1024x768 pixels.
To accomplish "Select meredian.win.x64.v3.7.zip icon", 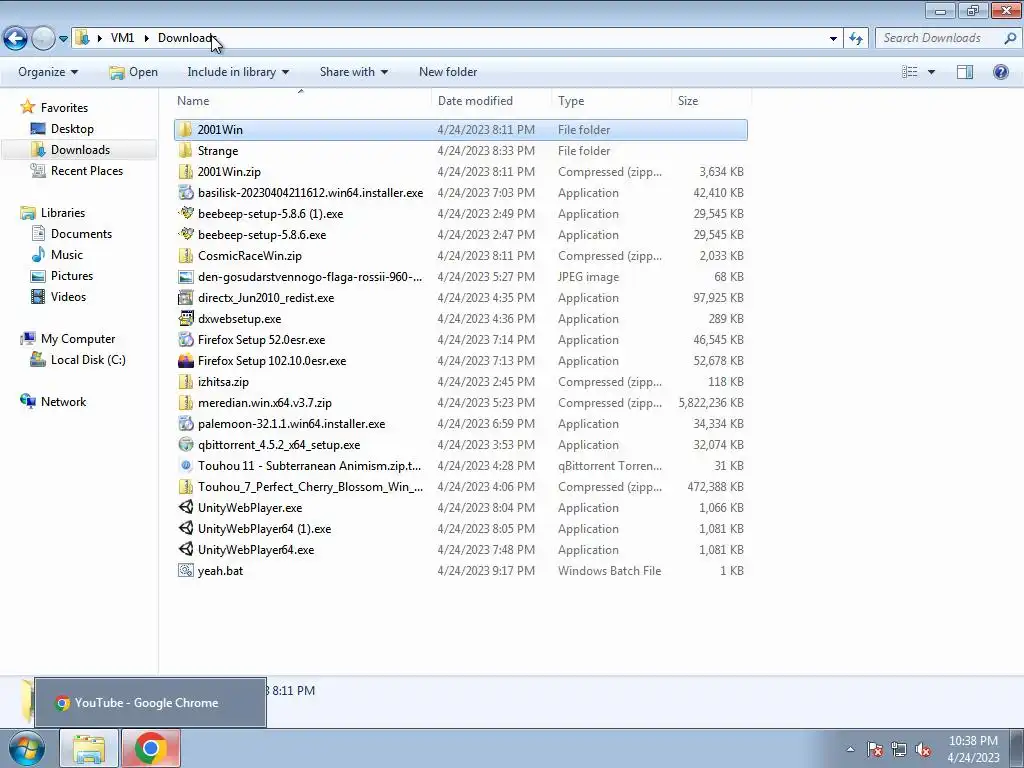I will click(185, 403).
